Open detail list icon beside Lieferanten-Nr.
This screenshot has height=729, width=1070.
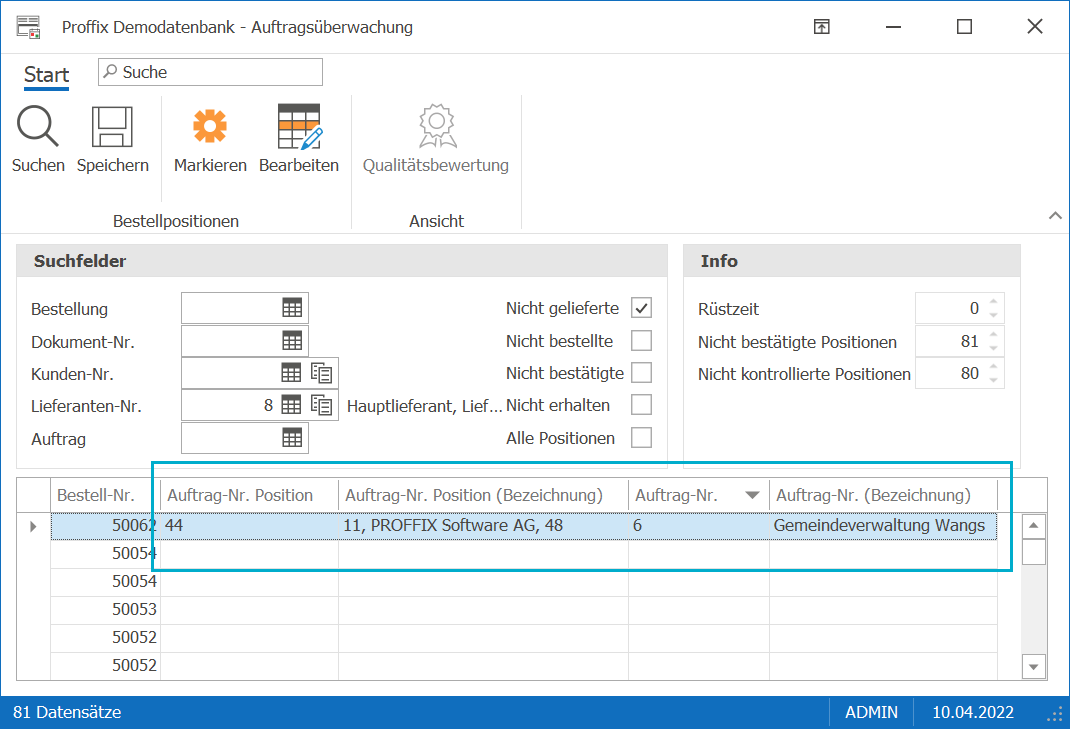(x=321, y=405)
